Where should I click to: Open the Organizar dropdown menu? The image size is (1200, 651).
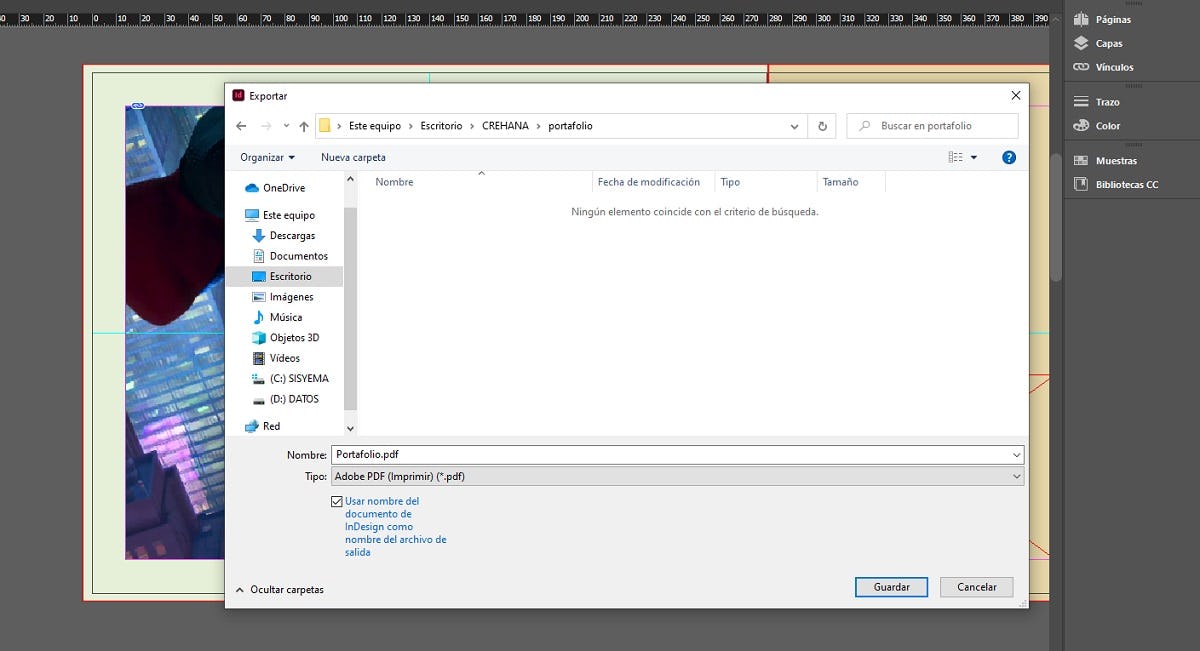pyautogui.click(x=267, y=157)
